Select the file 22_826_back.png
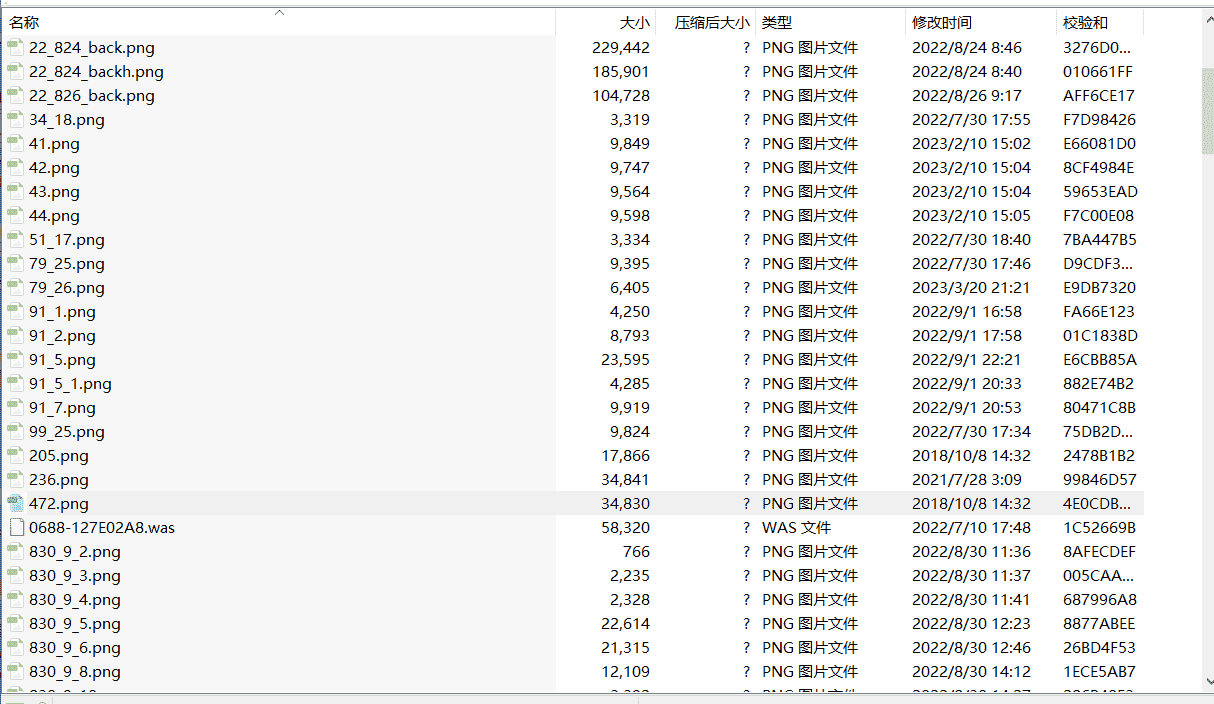The width and height of the screenshot is (1214, 704). point(92,95)
